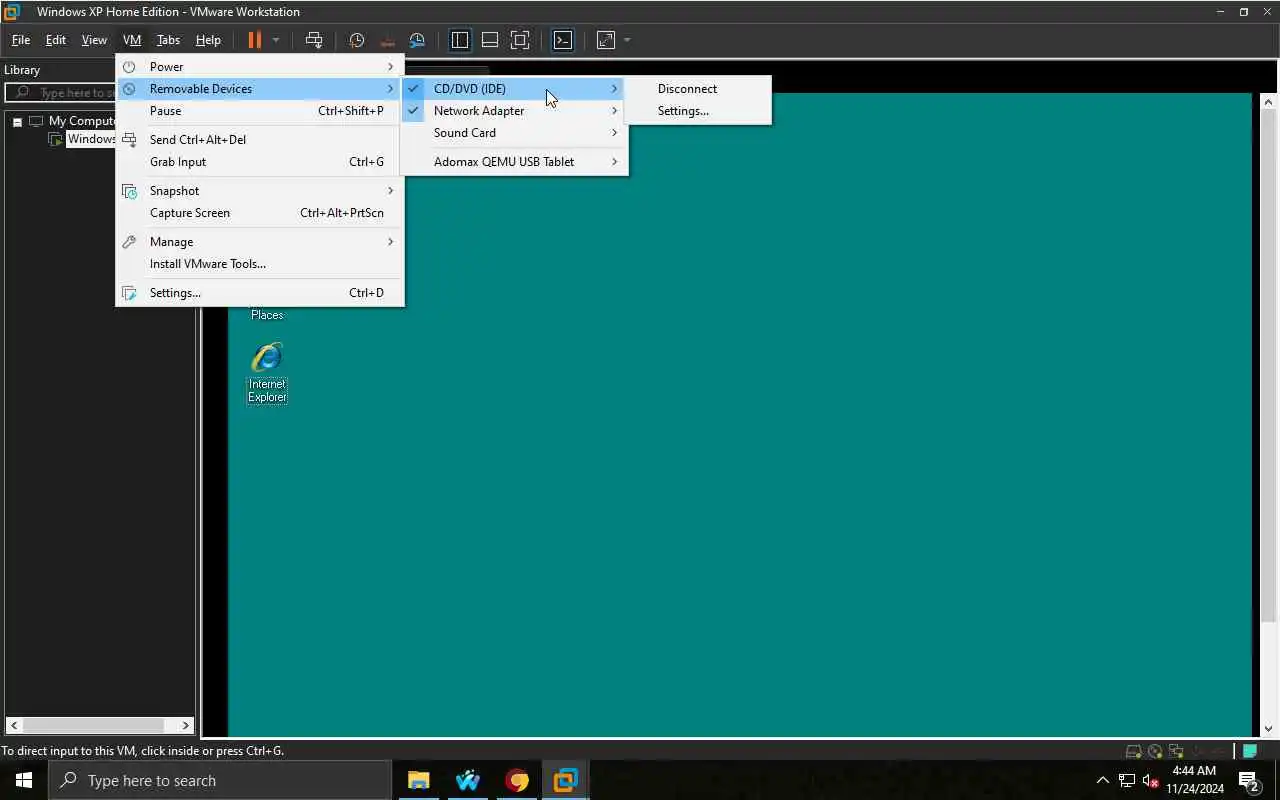Click the blue W taskbar app icon

click(467, 780)
